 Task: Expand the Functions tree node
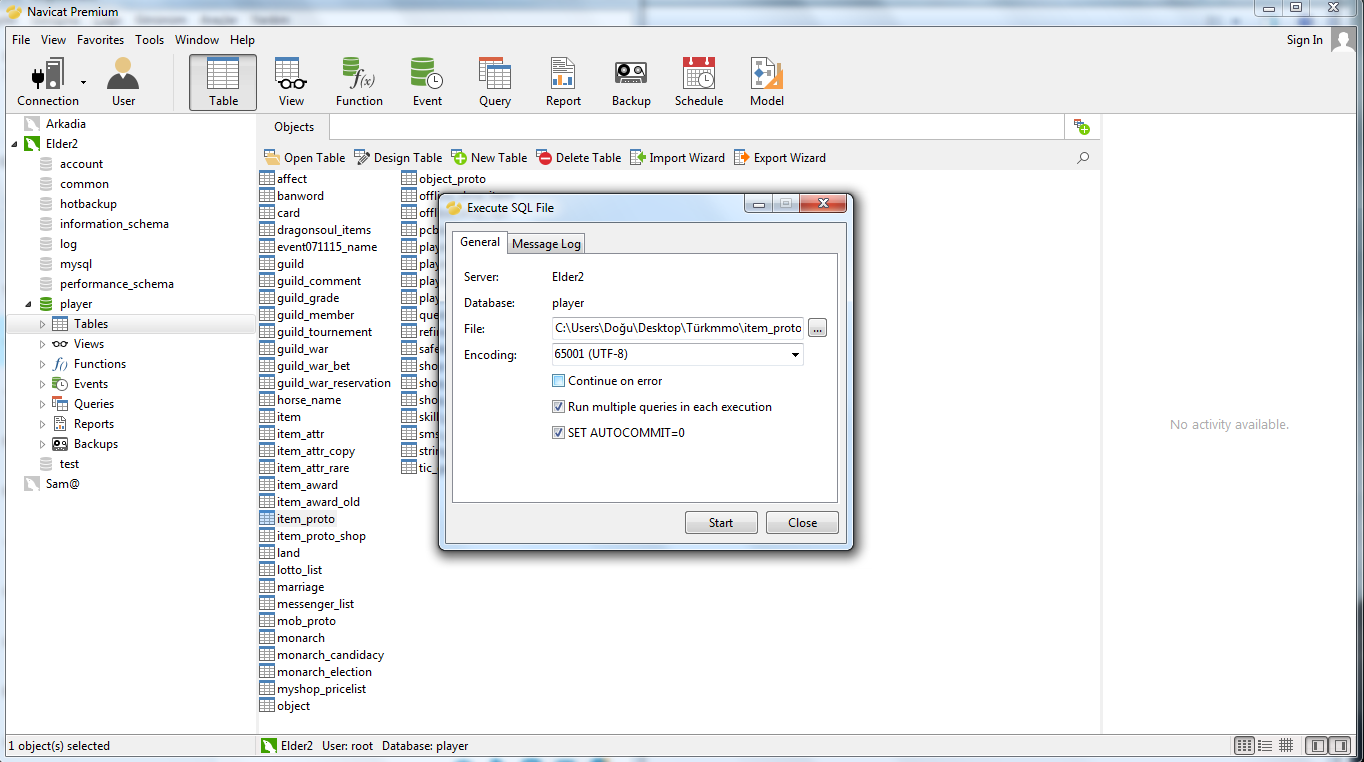(42, 364)
